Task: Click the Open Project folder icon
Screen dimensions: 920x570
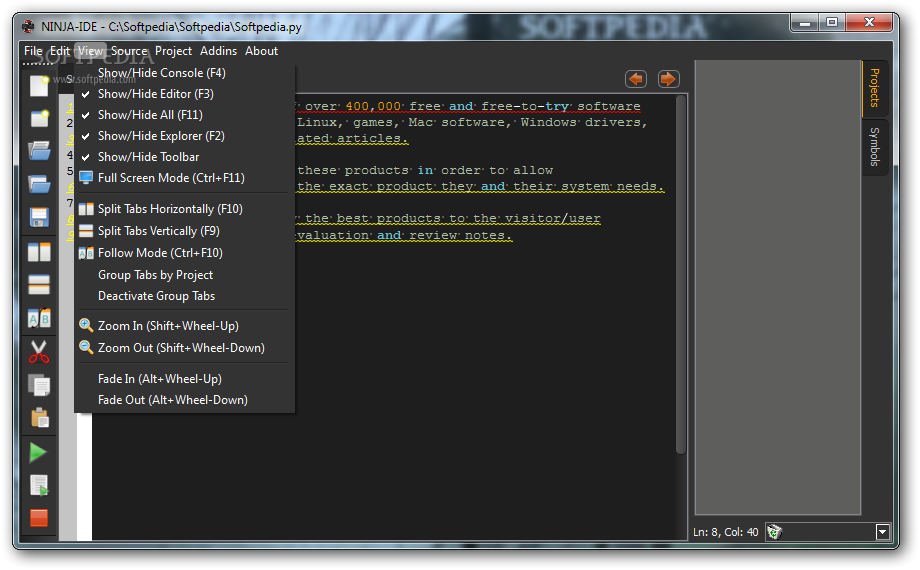Action: 39,184
